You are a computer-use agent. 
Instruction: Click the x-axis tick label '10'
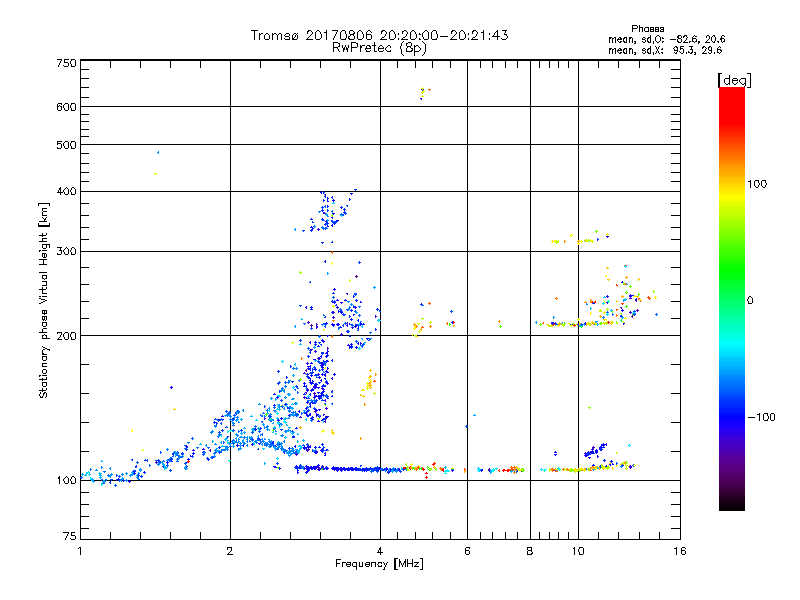(578, 551)
